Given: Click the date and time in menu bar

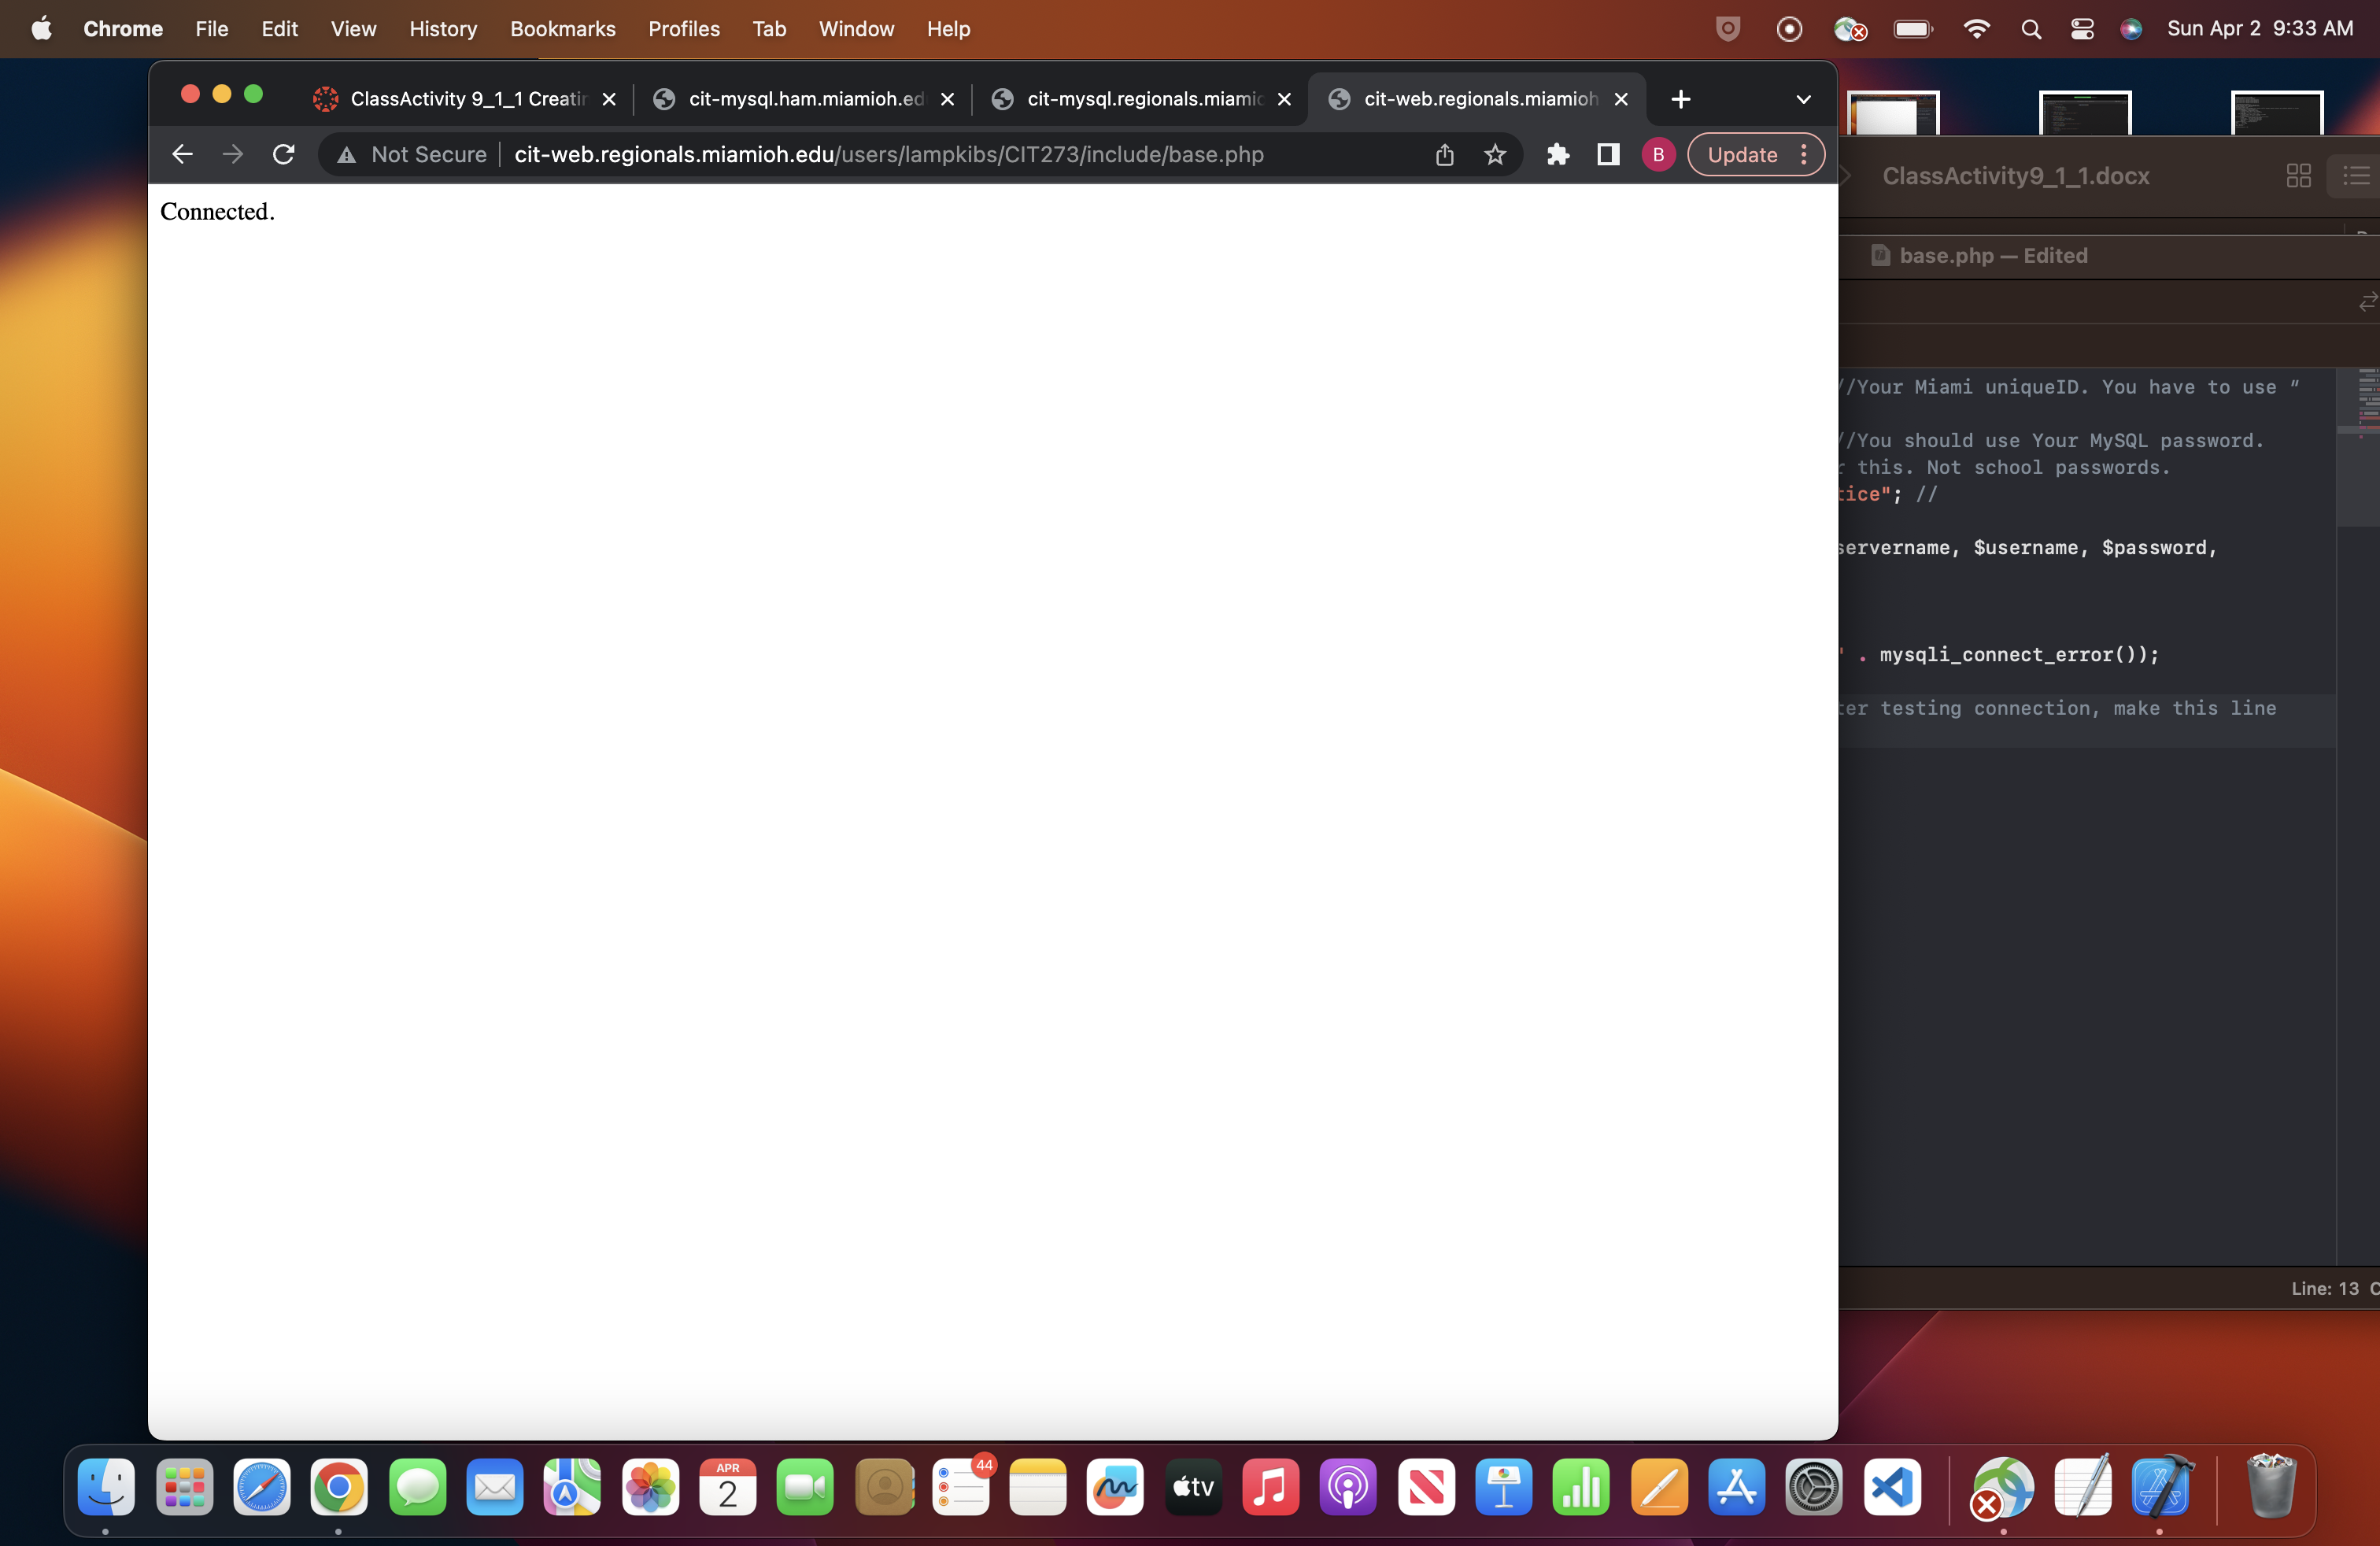Looking at the screenshot, I should [x=2259, y=29].
